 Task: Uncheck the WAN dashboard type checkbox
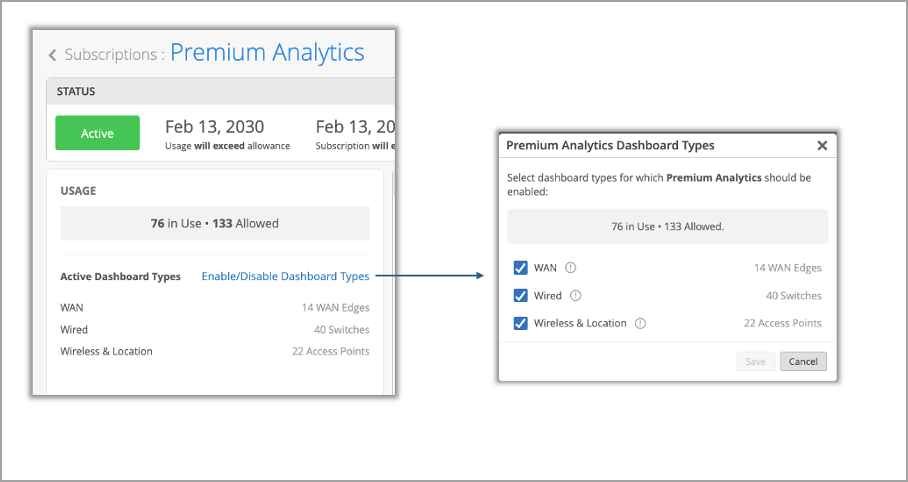(520, 268)
